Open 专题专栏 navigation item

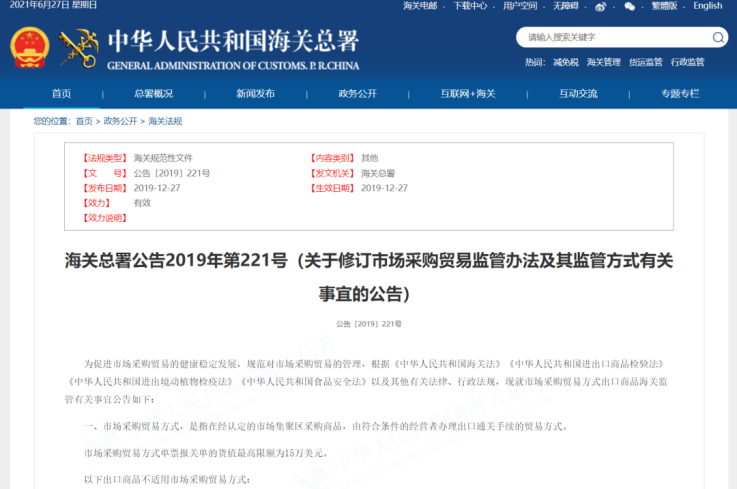[x=680, y=94]
